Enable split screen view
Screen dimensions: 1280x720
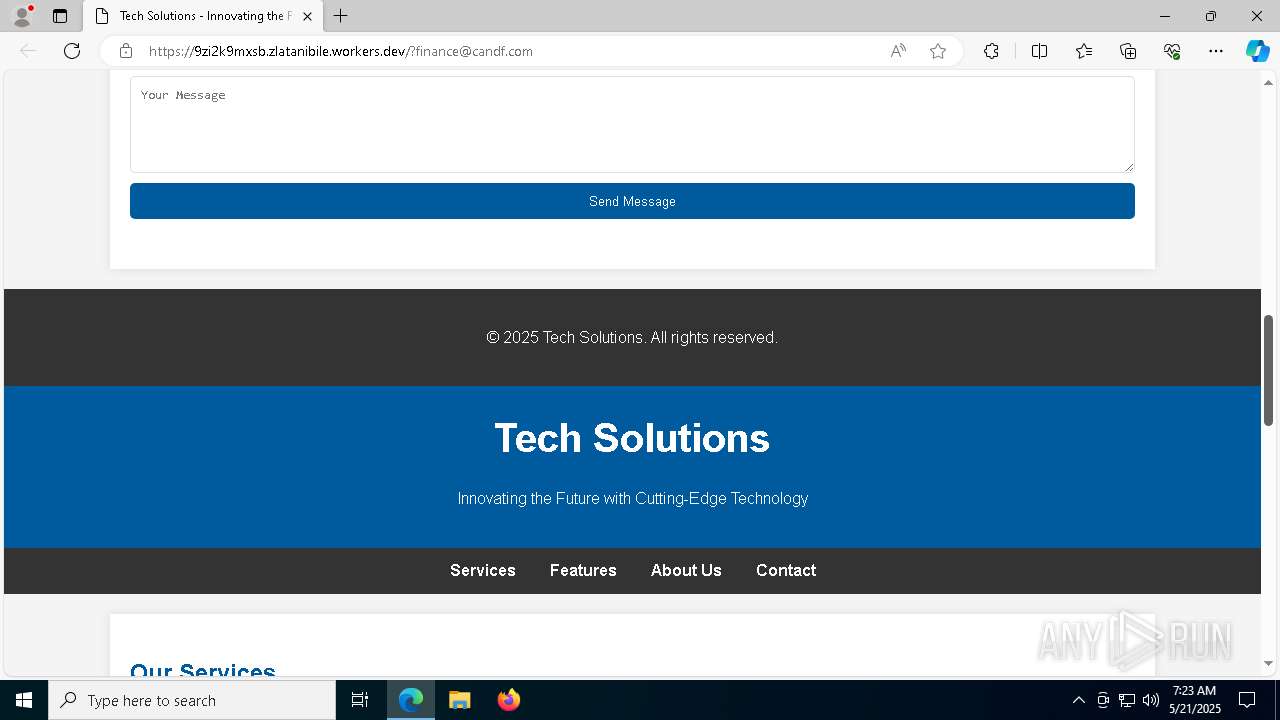click(x=1039, y=51)
